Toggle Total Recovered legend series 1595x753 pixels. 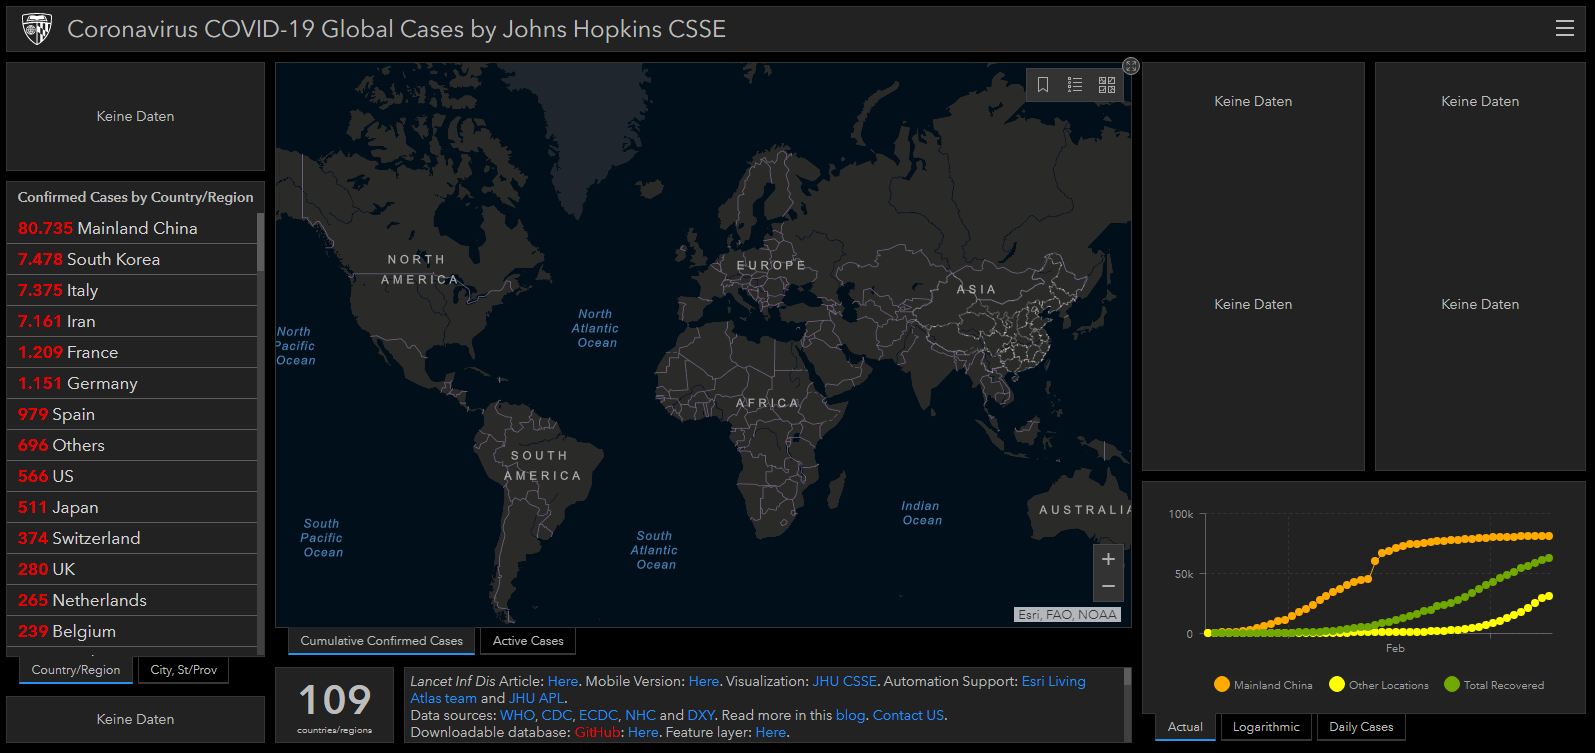tap(1494, 685)
